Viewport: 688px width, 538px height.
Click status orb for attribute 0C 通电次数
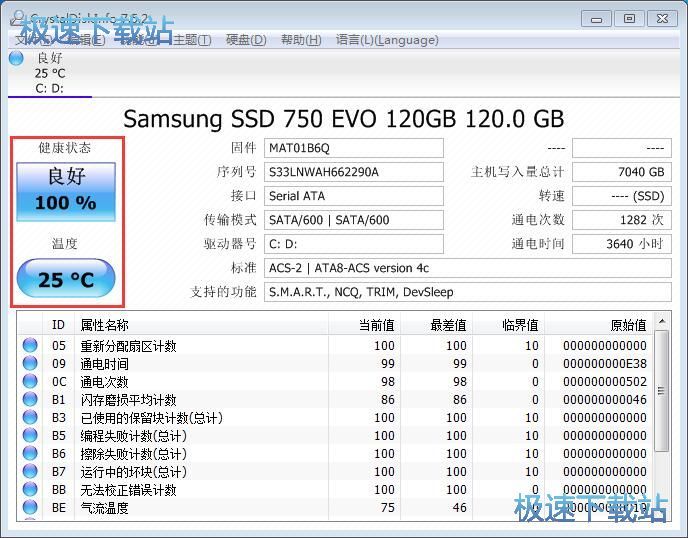point(30,382)
